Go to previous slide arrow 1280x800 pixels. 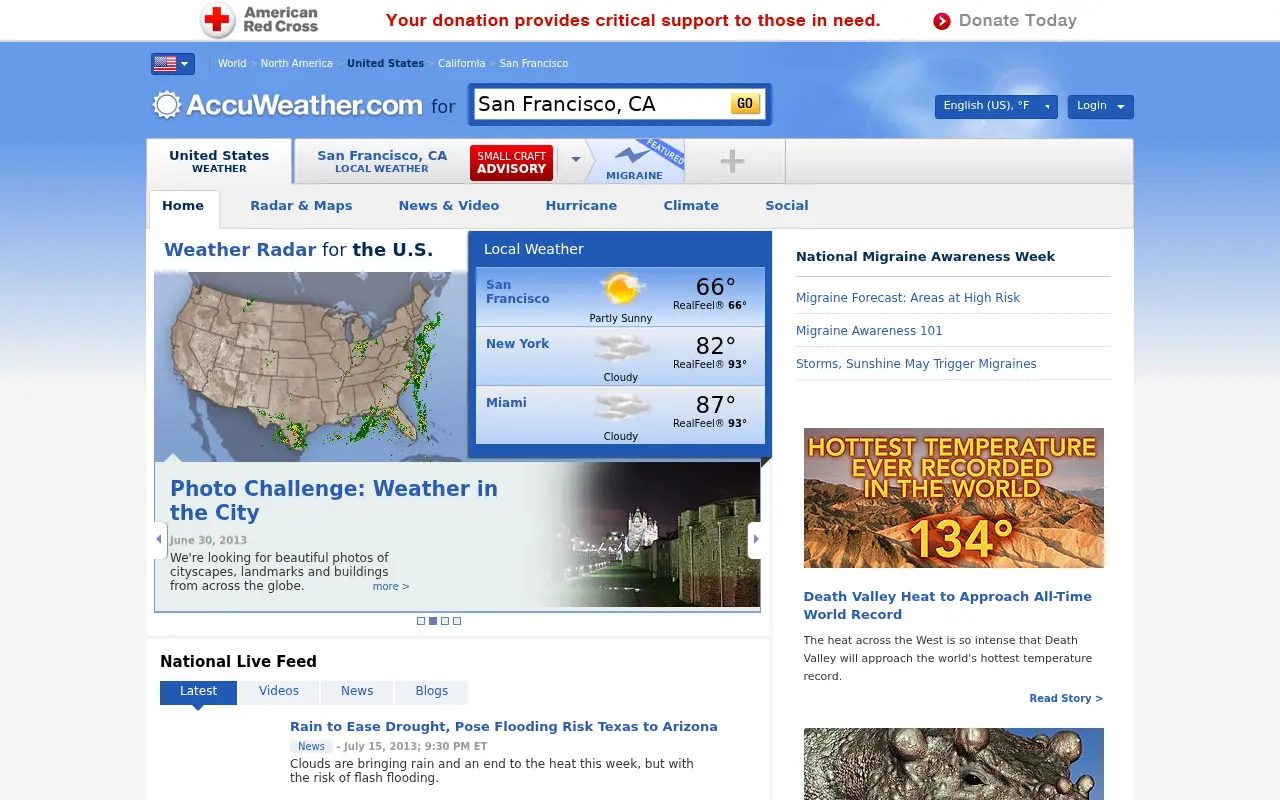(x=159, y=540)
